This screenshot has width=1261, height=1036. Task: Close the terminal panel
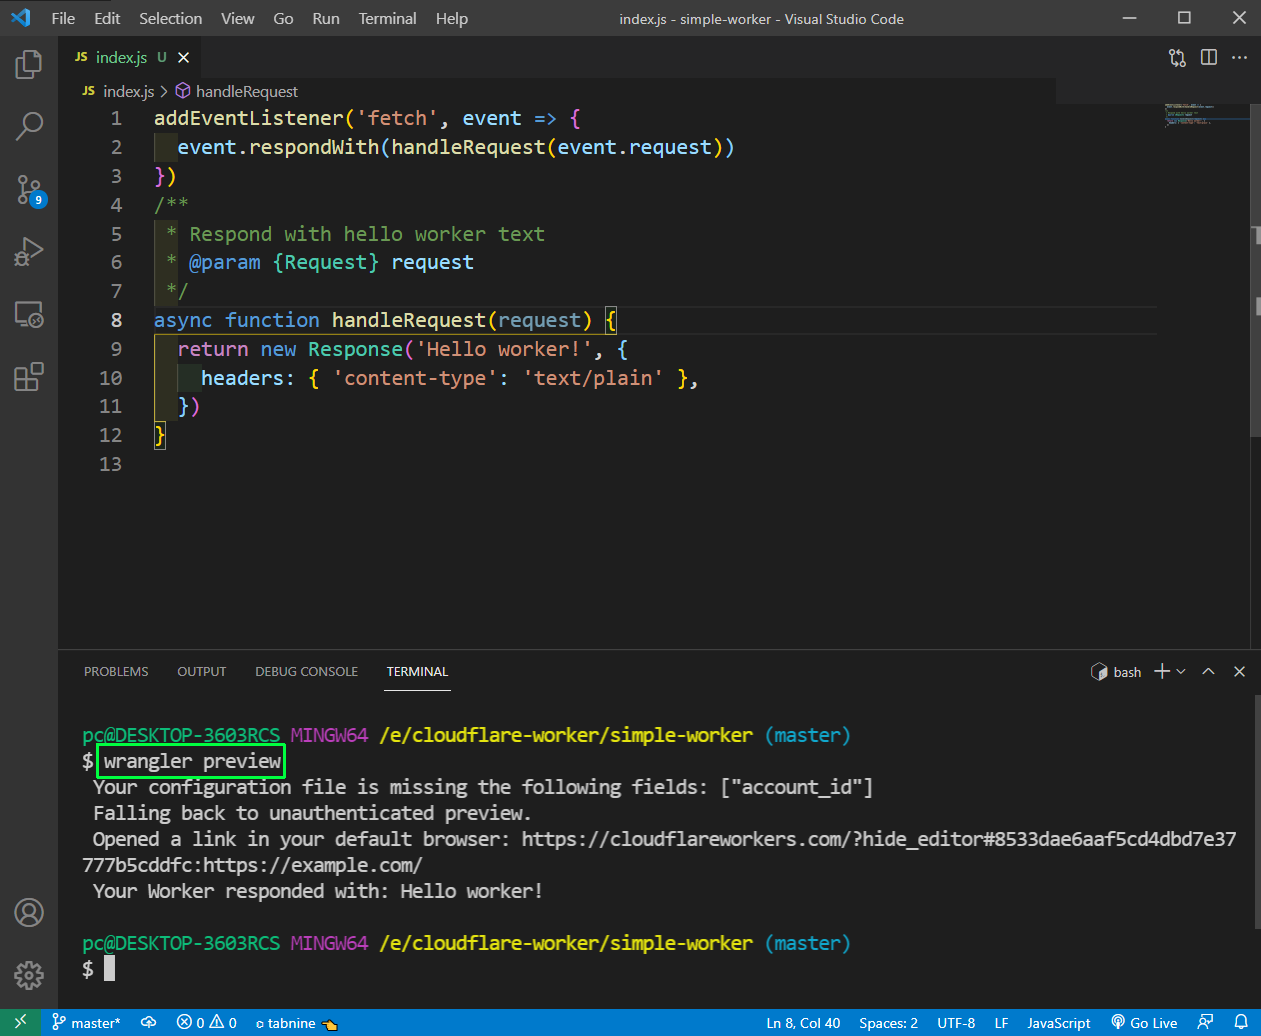(x=1240, y=671)
